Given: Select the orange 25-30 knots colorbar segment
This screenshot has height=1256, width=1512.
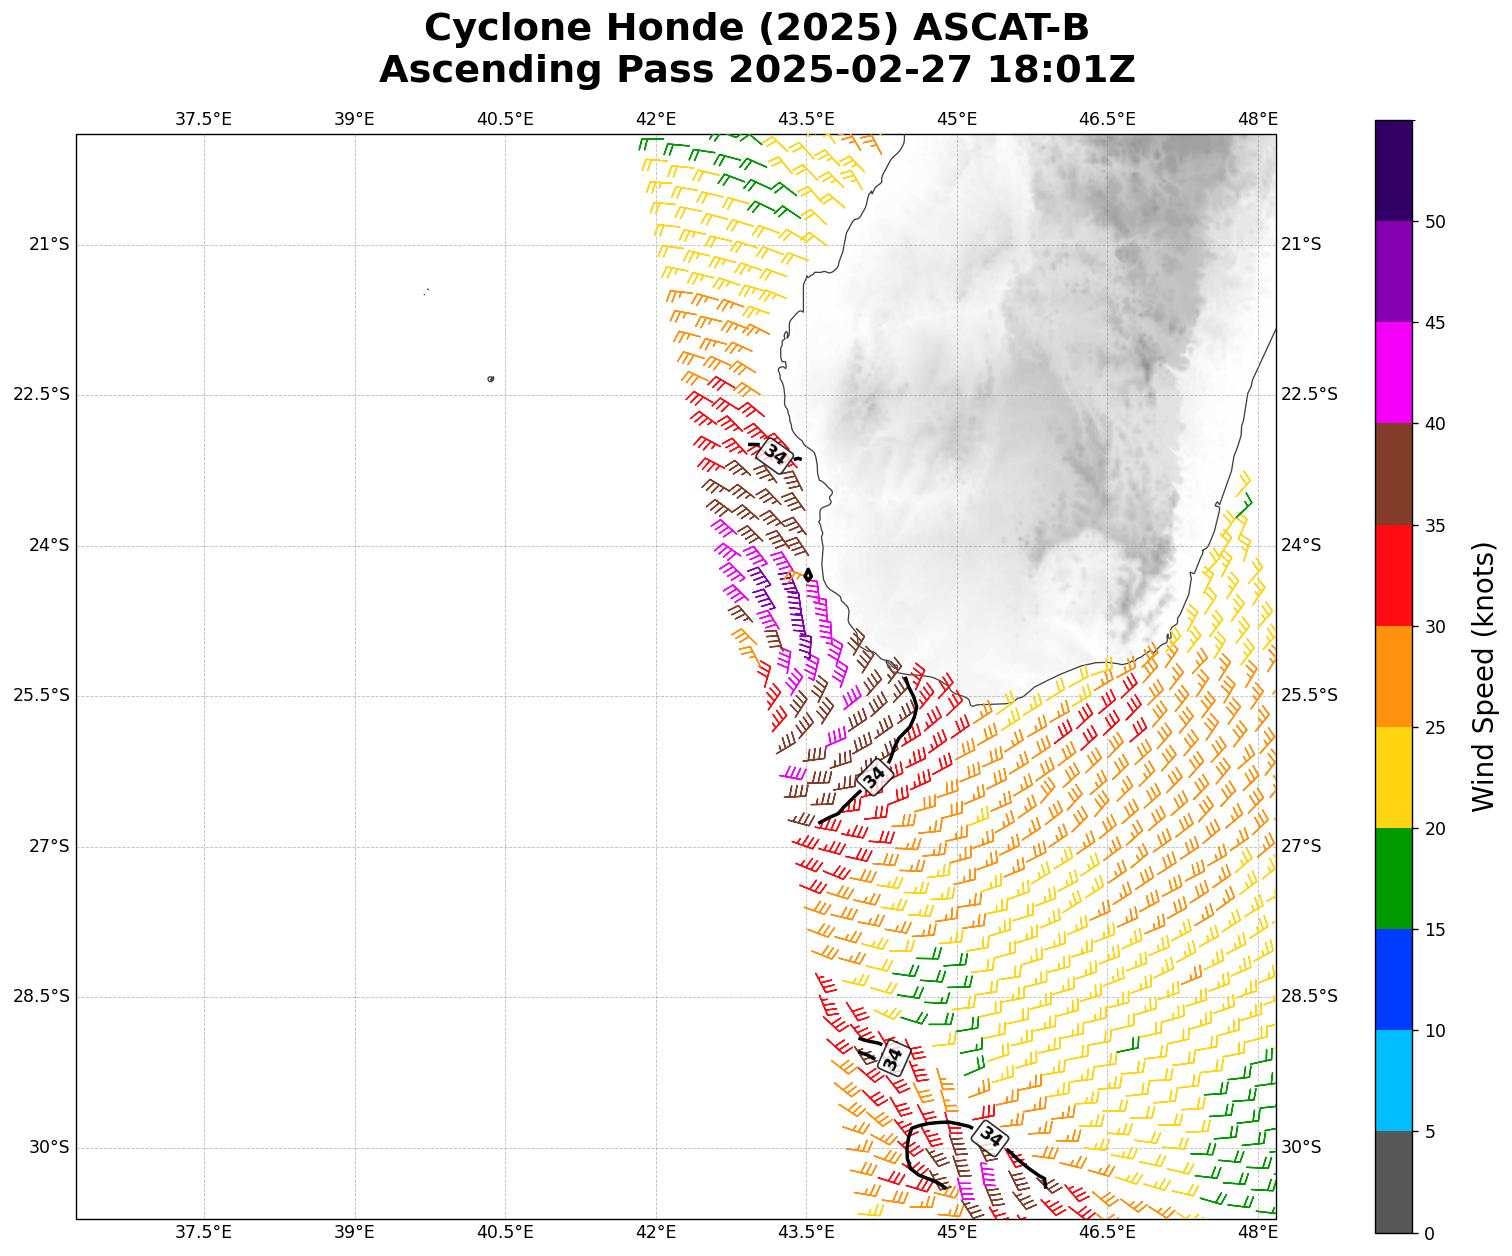Looking at the screenshot, I should coord(1393,676).
